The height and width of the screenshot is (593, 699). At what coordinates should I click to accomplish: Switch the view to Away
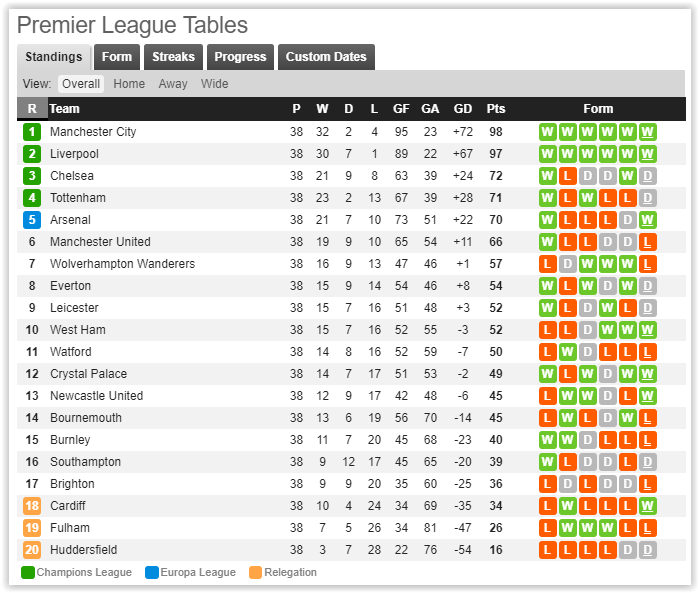pyautogui.click(x=172, y=84)
